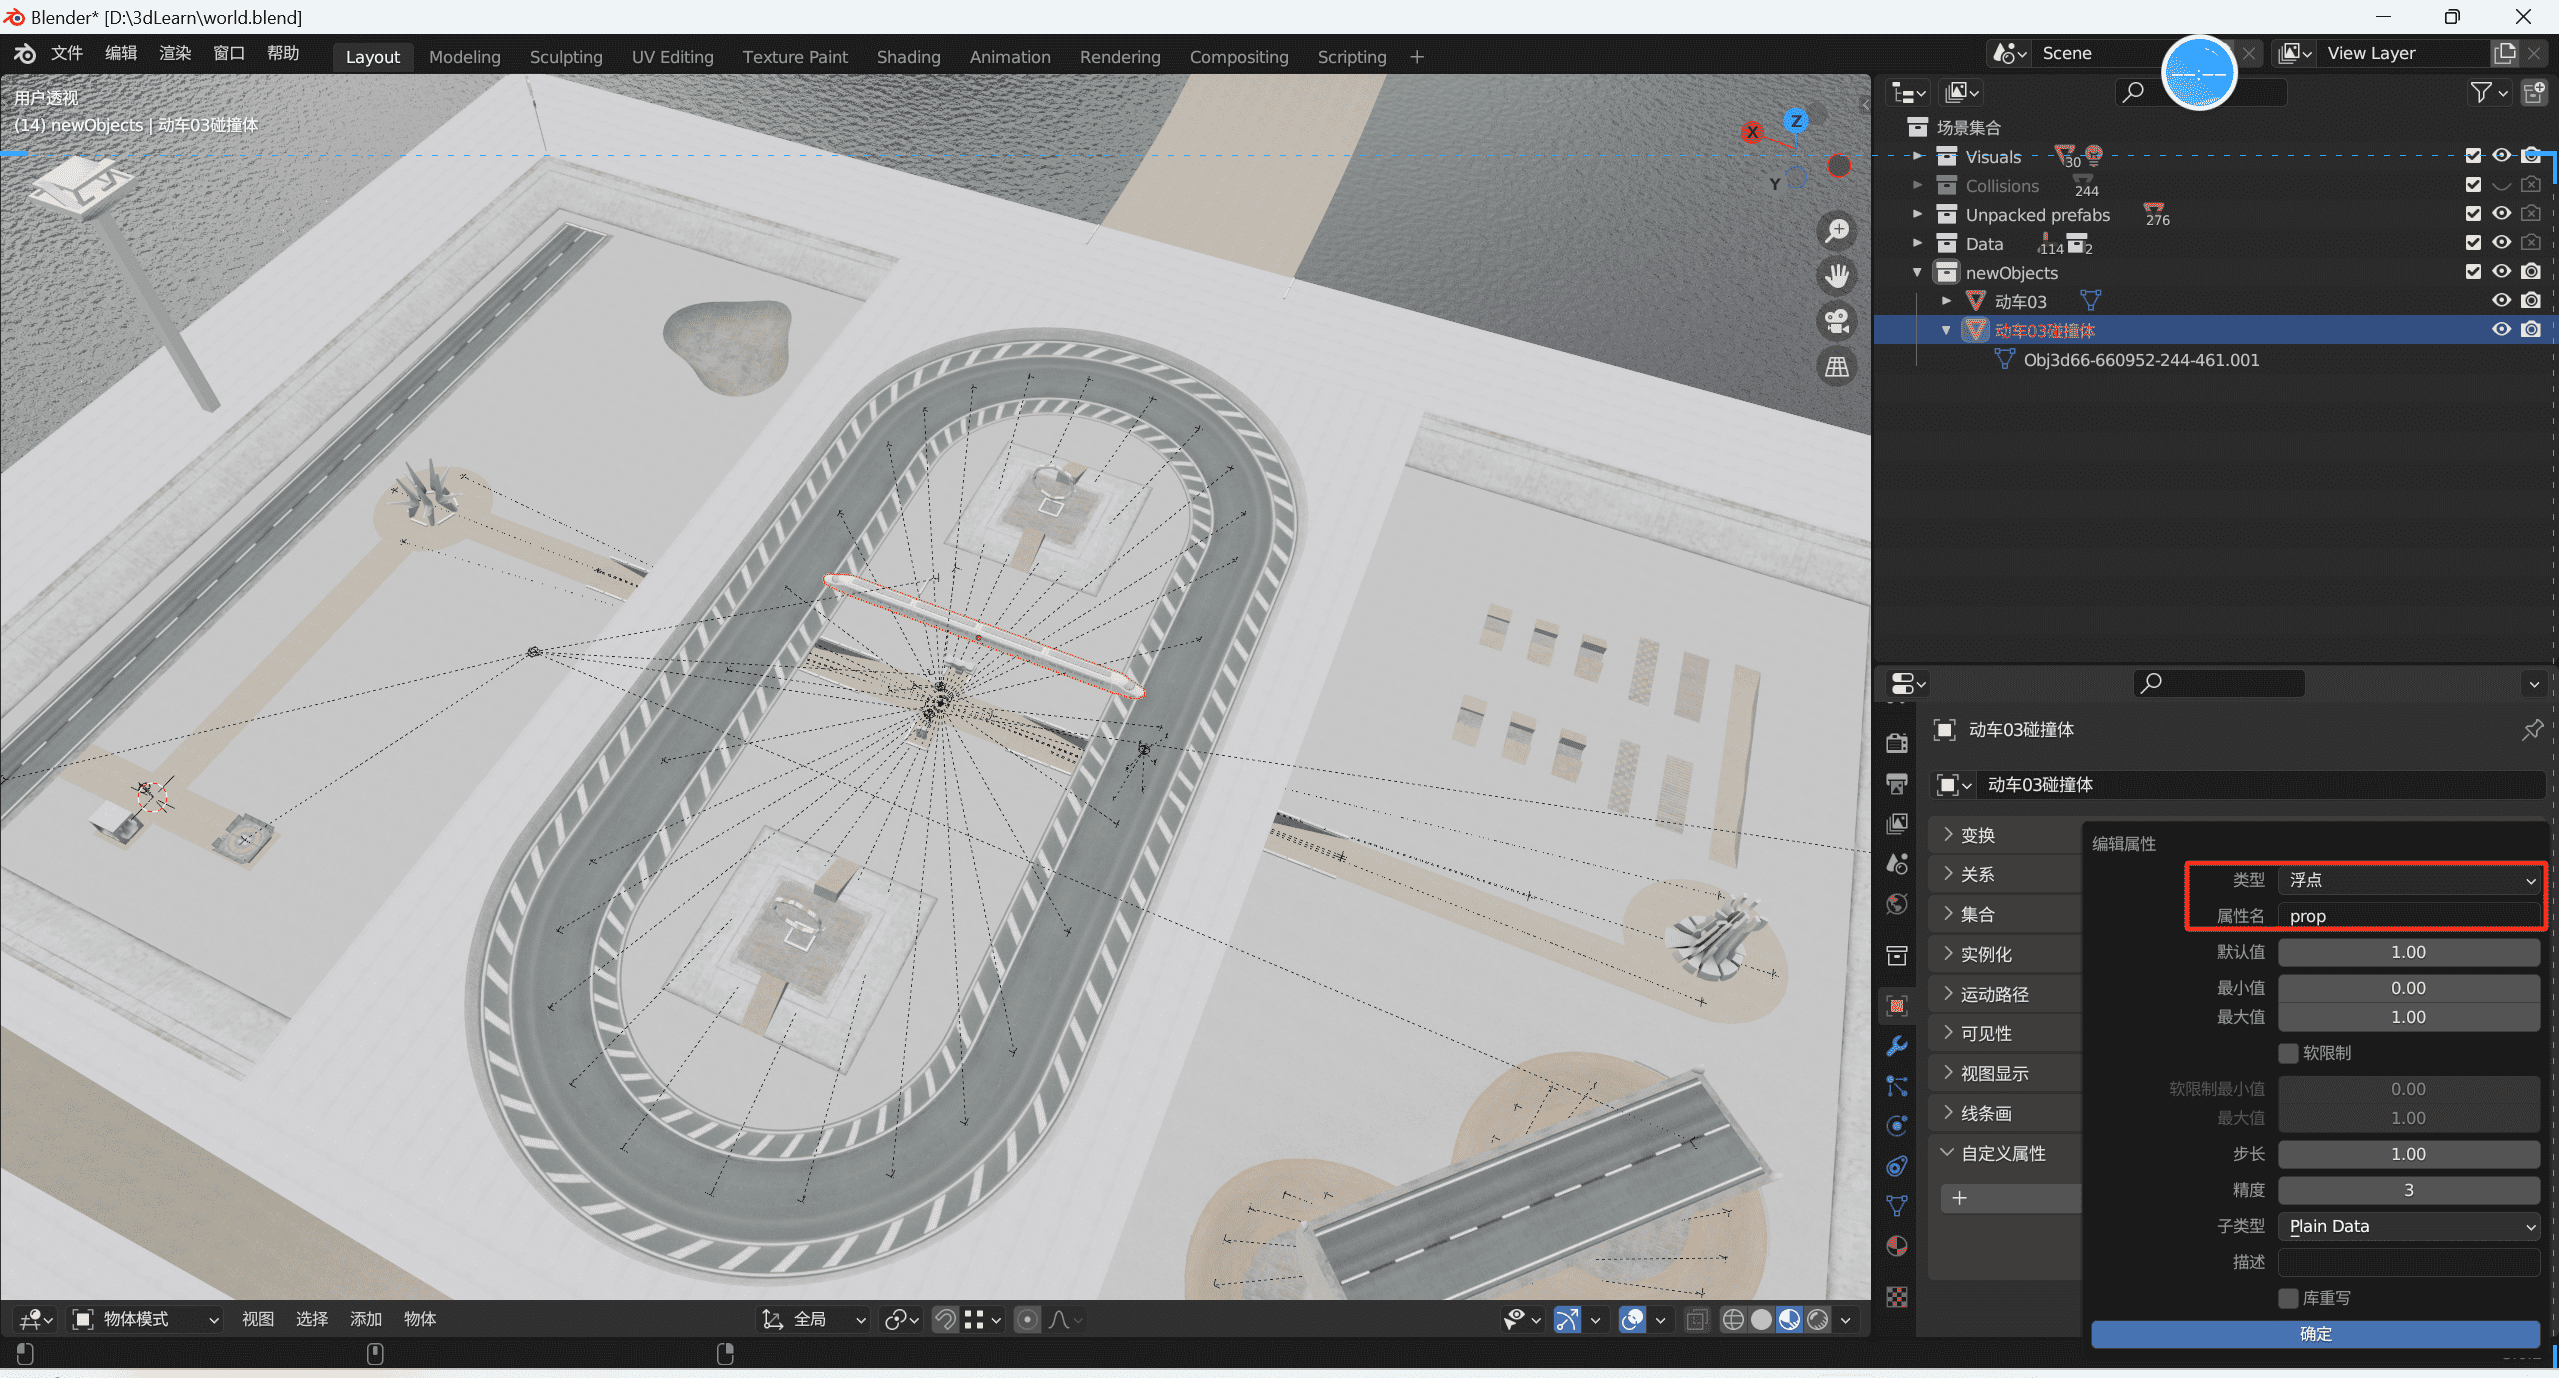Click the Blender logo menu icon

[x=25, y=54]
